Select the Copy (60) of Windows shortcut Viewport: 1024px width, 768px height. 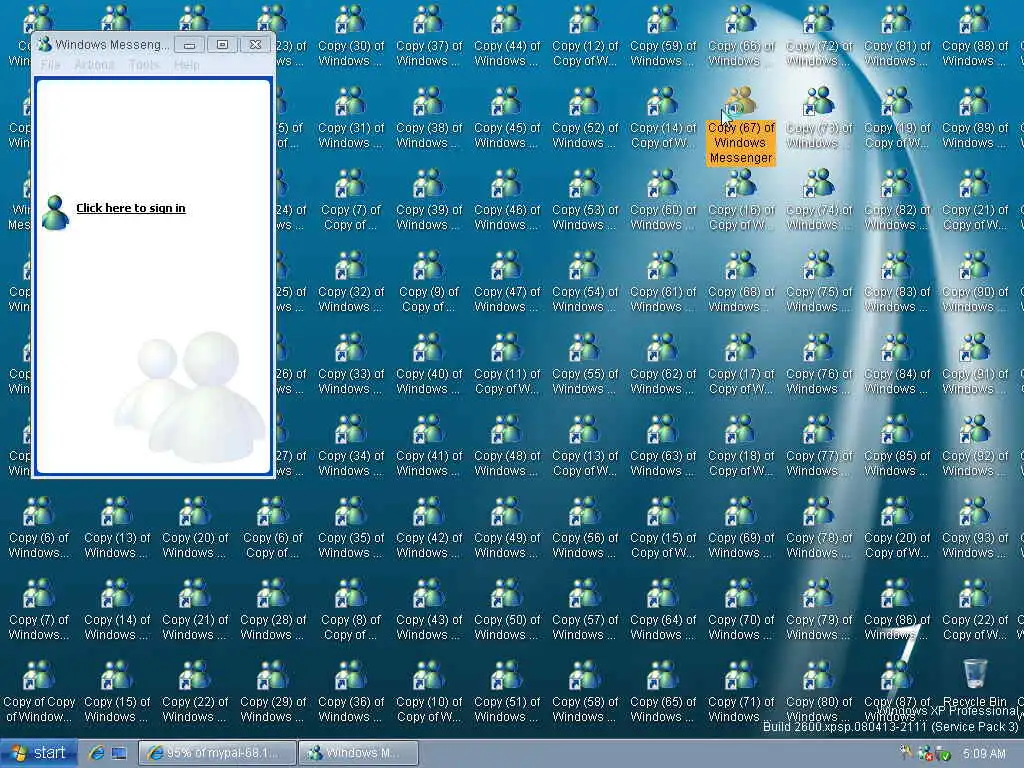click(663, 200)
